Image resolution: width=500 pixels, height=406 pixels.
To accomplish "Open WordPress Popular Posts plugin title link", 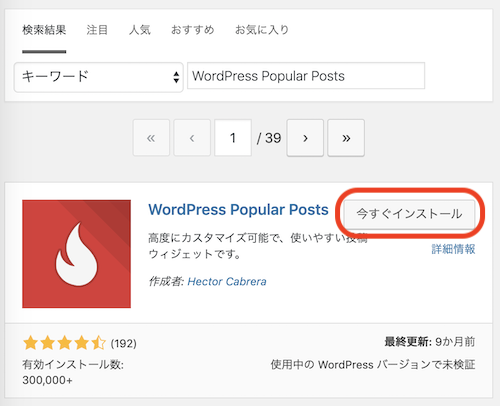I will 238,210.
